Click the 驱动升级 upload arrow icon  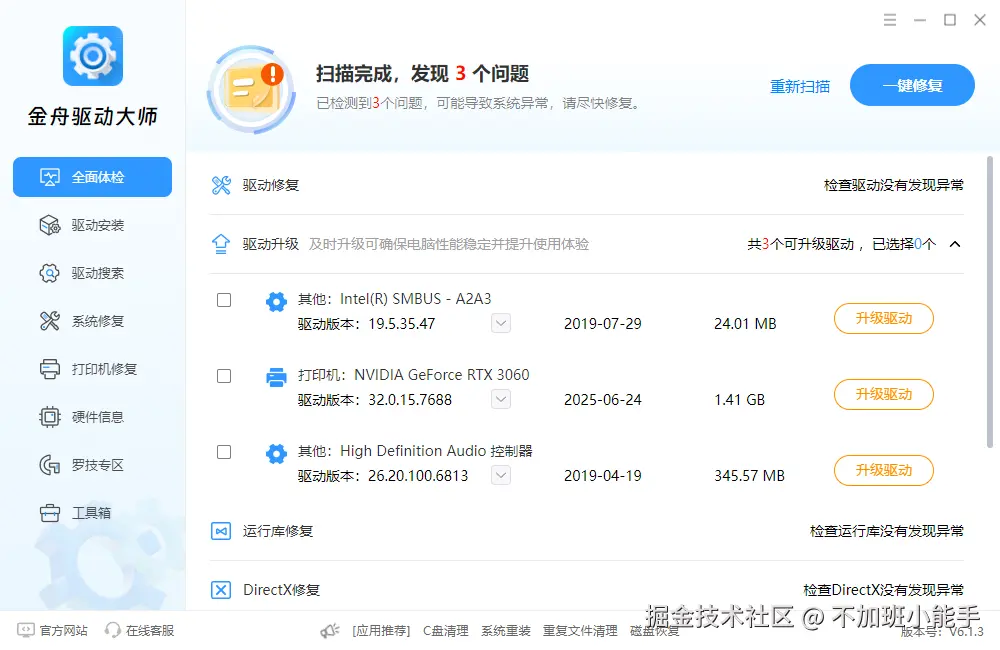click(x=221, y=244)
